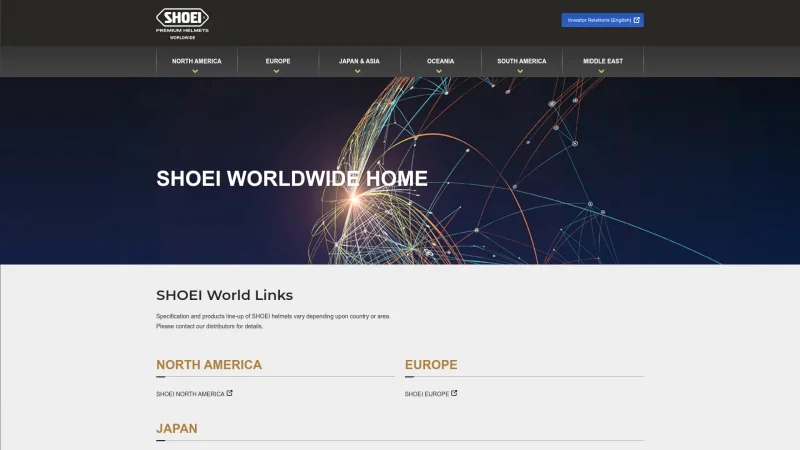
Task: Open the Investor Relations (English) button
Action: tap(603, 20)
